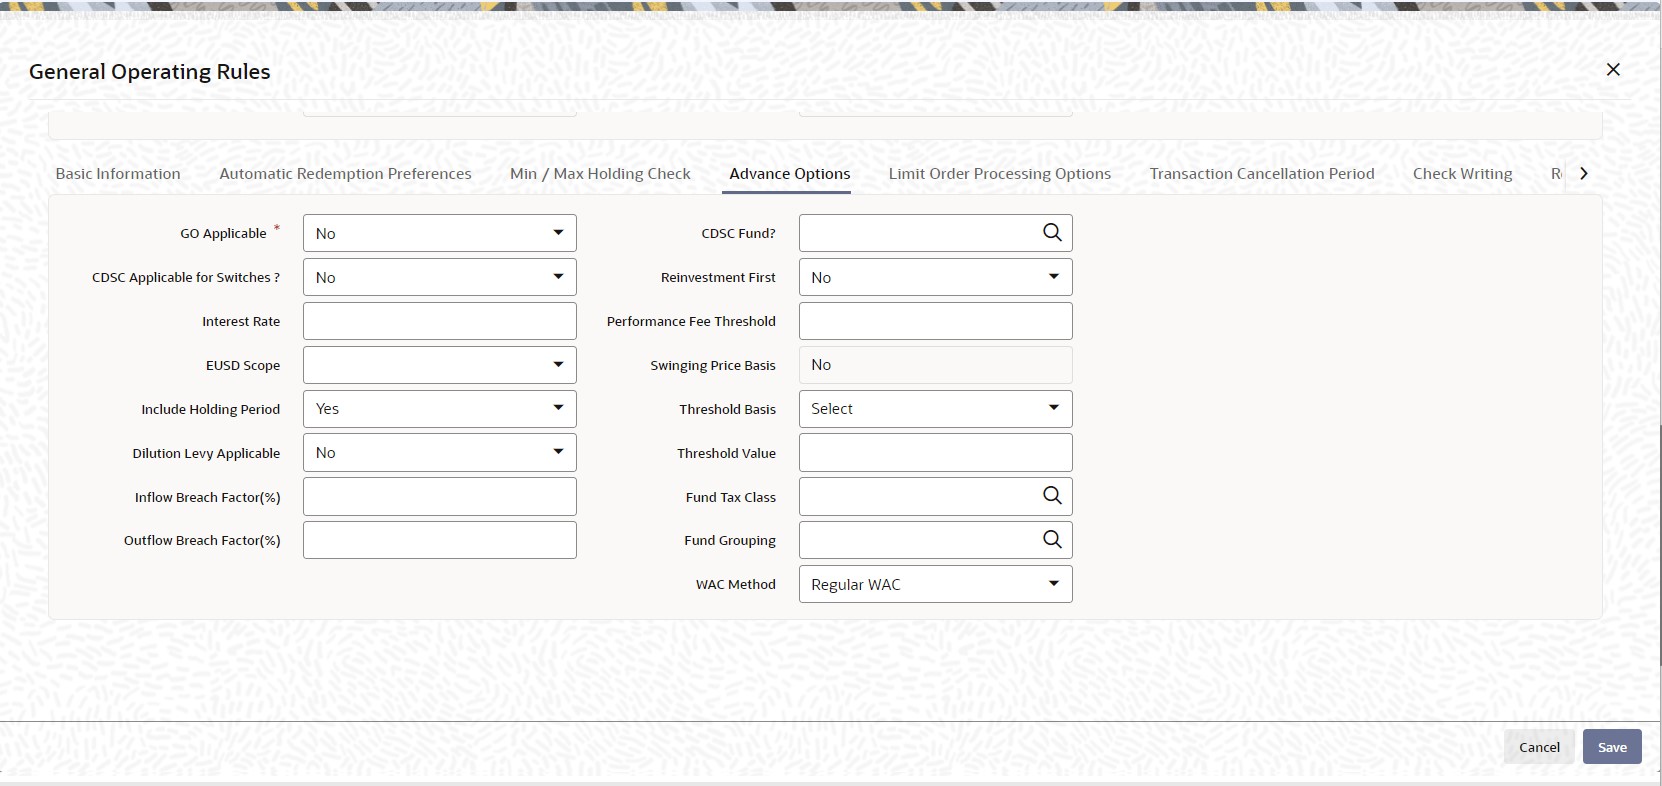The width and height of the screenshot is (1662, 786).
Task: Open the Threshold Basis dropdown
Action: [x=936, y=409]
